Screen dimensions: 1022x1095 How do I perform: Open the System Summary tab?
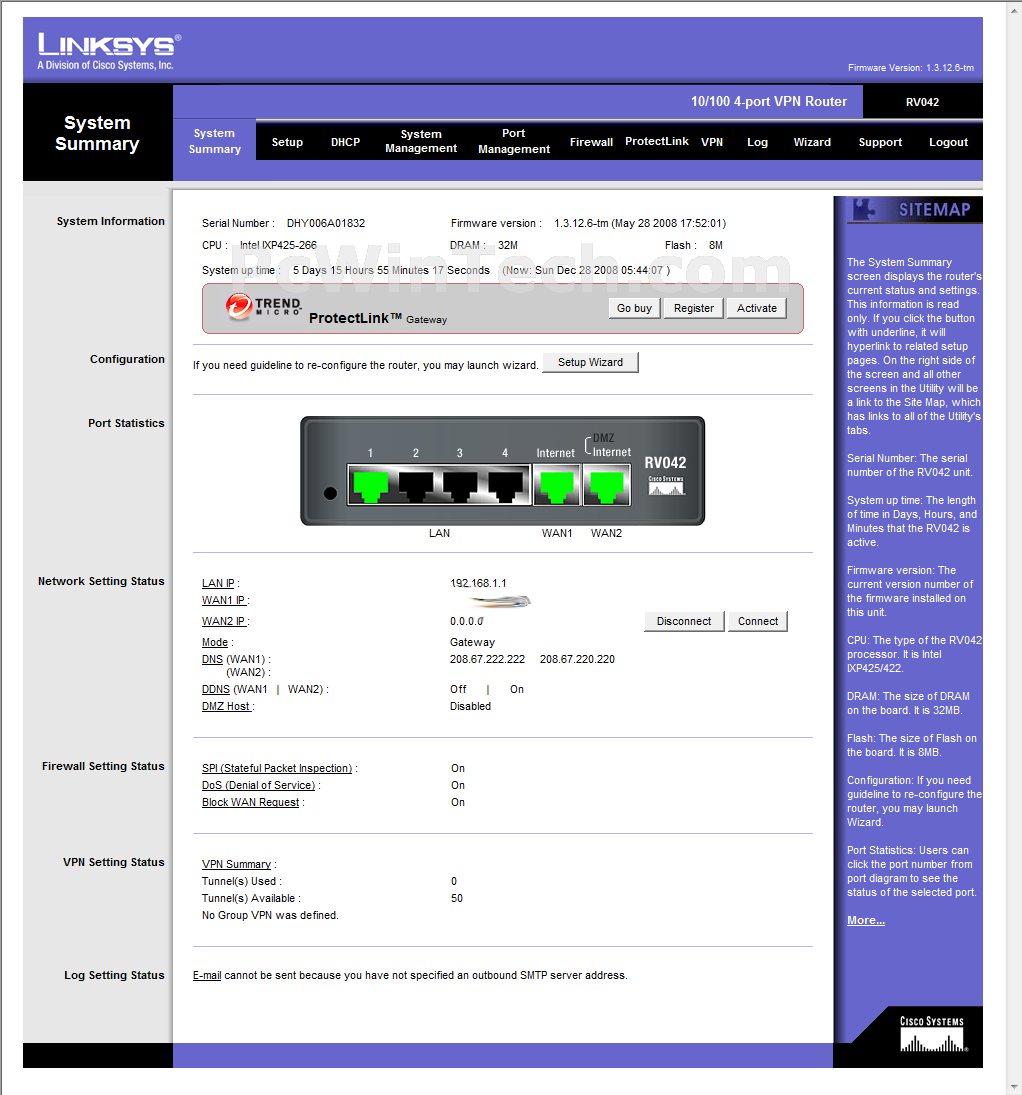click(214, 141)
